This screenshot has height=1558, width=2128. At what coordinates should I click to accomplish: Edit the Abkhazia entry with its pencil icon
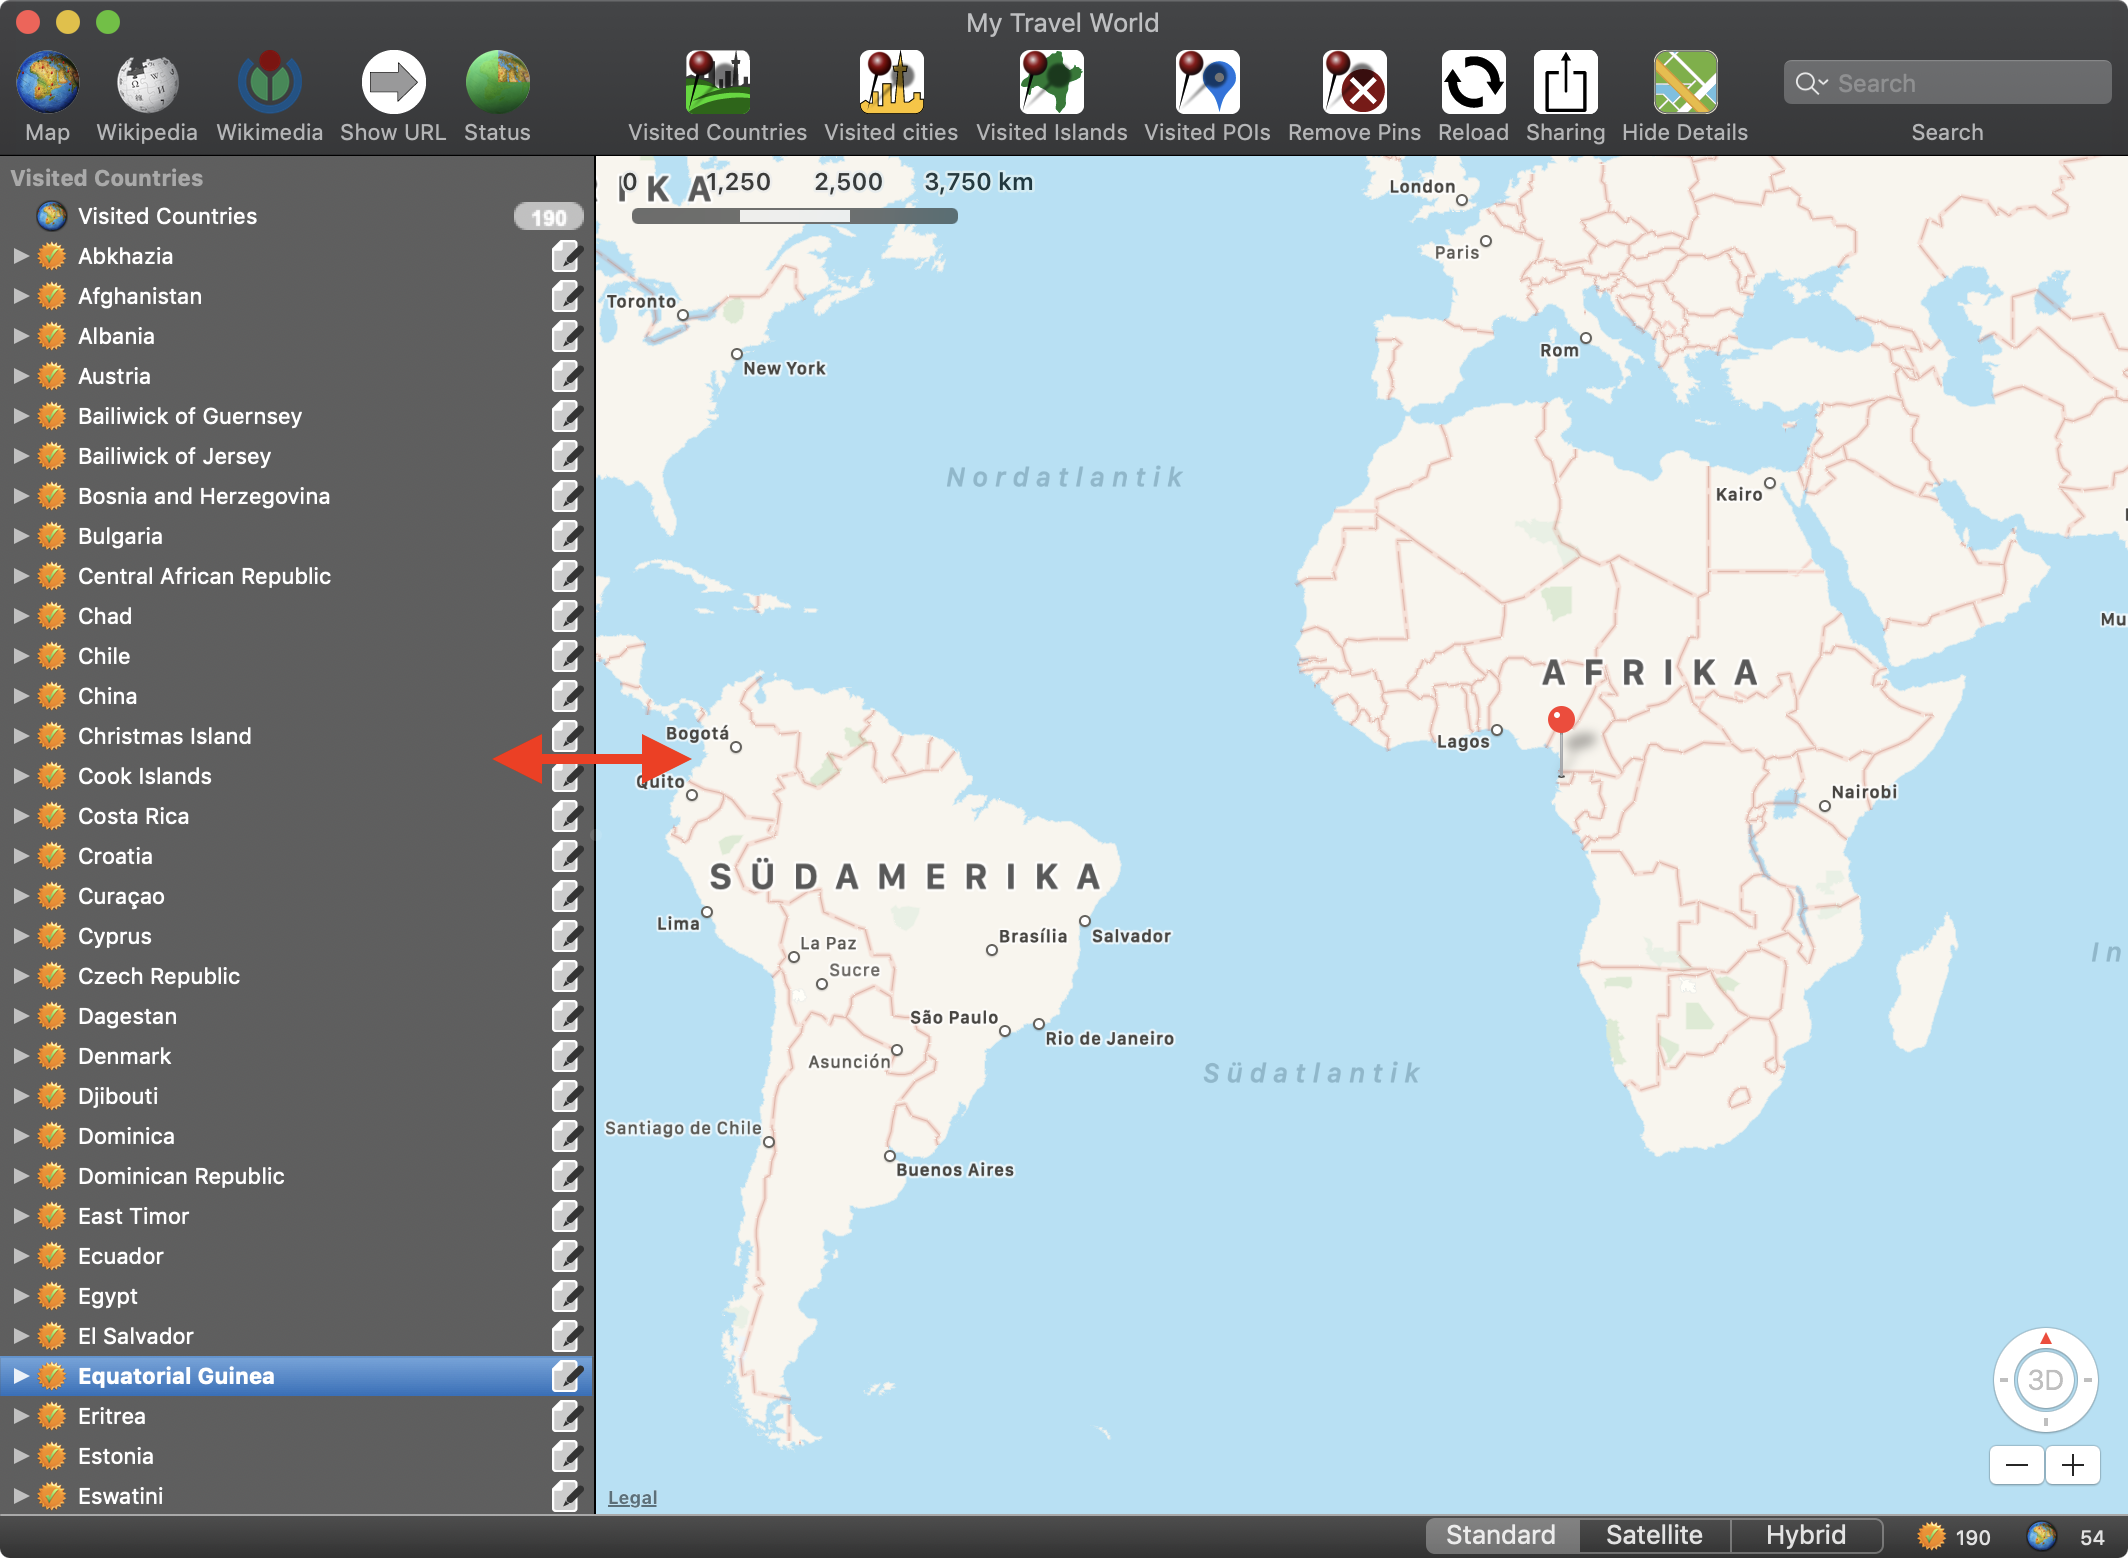(x=566, y=256)
